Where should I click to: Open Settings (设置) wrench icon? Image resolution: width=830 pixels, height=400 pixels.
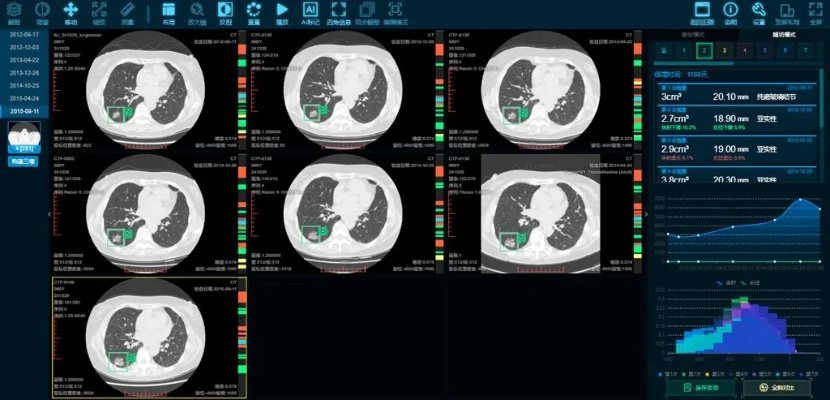point(758,12)
